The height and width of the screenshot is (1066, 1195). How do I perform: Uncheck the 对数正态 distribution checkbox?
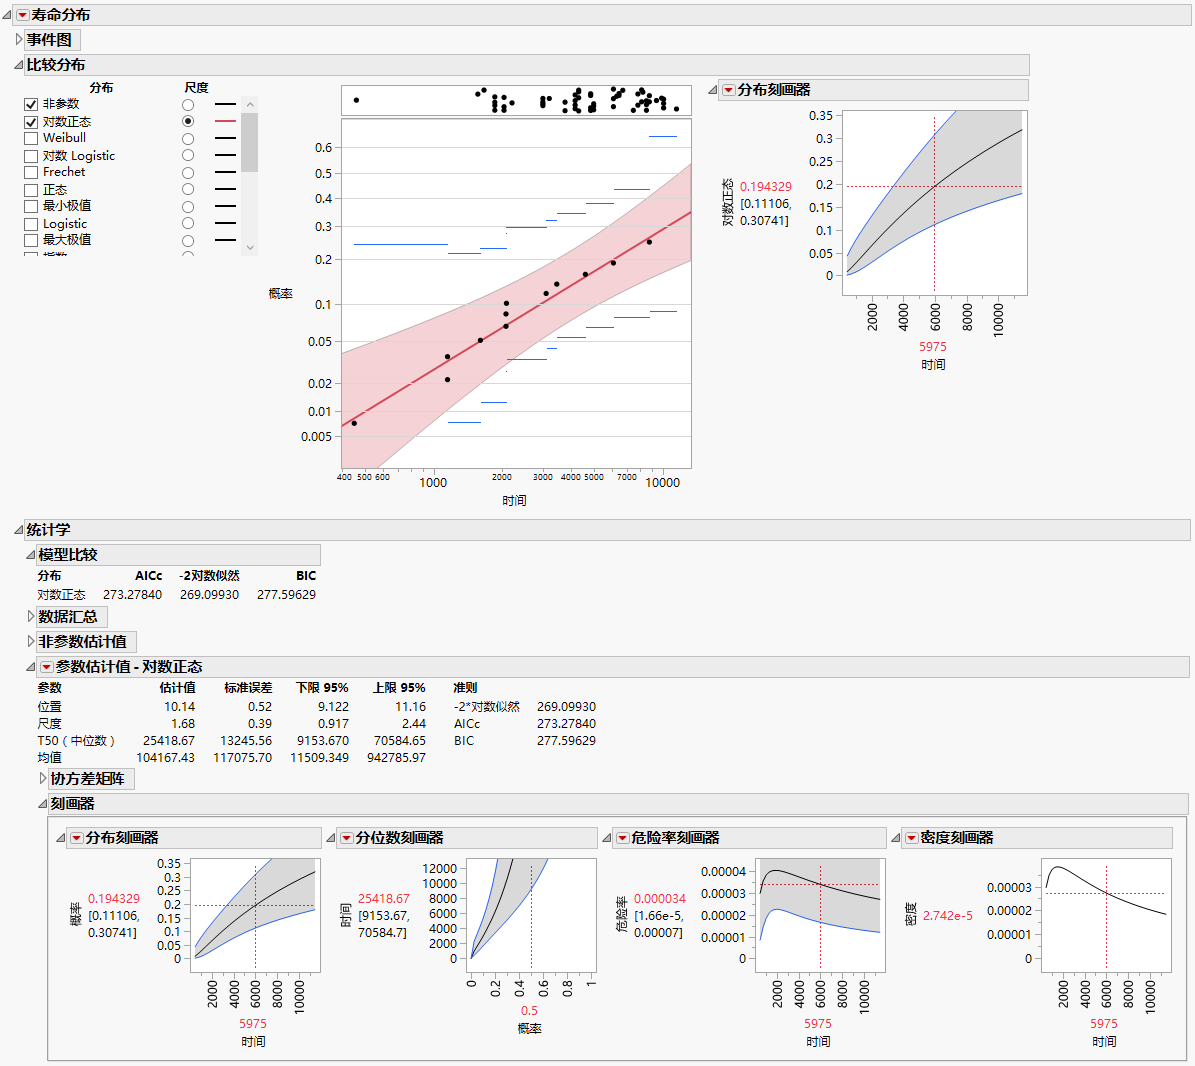pos(31,122)
